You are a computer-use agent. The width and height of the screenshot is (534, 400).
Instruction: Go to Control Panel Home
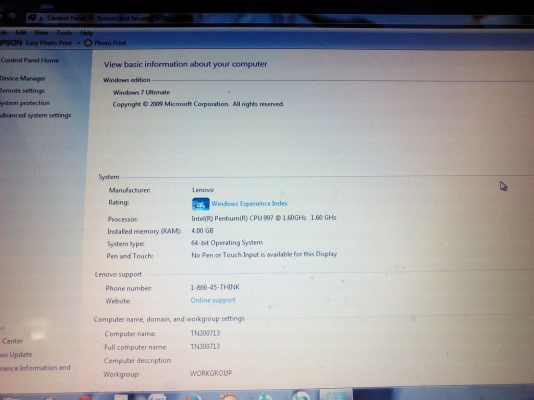pyautogui.click(x=29, y=60)
